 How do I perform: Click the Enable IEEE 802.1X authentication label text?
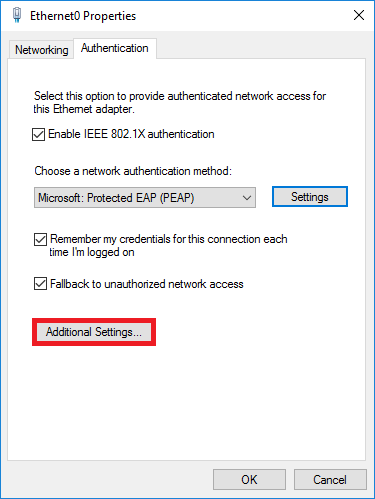[x=131, y=134]
